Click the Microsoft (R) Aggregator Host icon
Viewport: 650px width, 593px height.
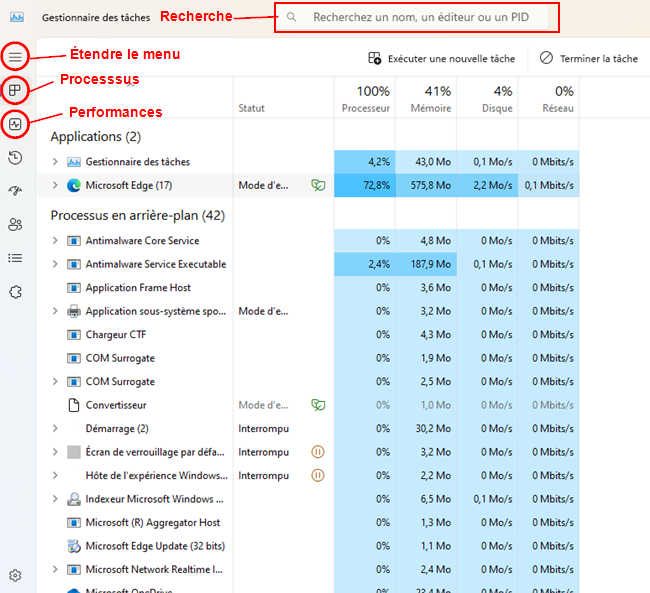[x=74, y=523]
